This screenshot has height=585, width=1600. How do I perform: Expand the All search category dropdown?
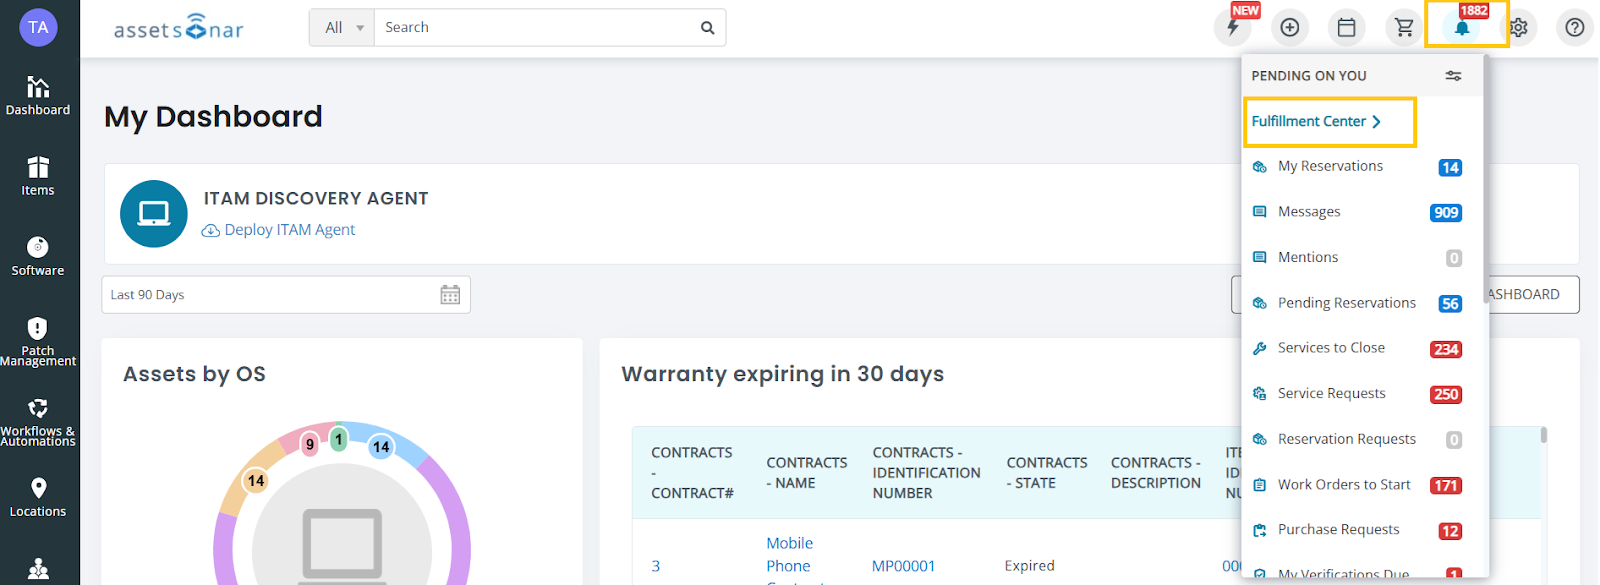[x=343, y=28]
